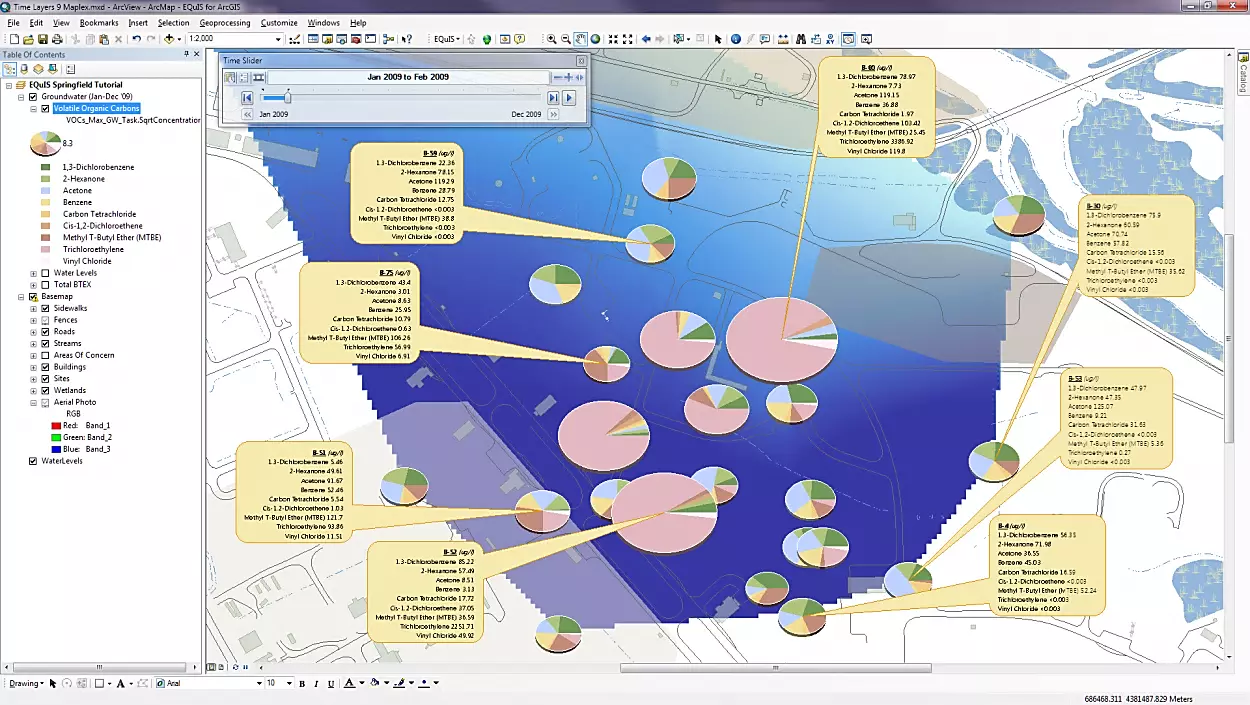Open the Time Slider window tool

[848, 39]
